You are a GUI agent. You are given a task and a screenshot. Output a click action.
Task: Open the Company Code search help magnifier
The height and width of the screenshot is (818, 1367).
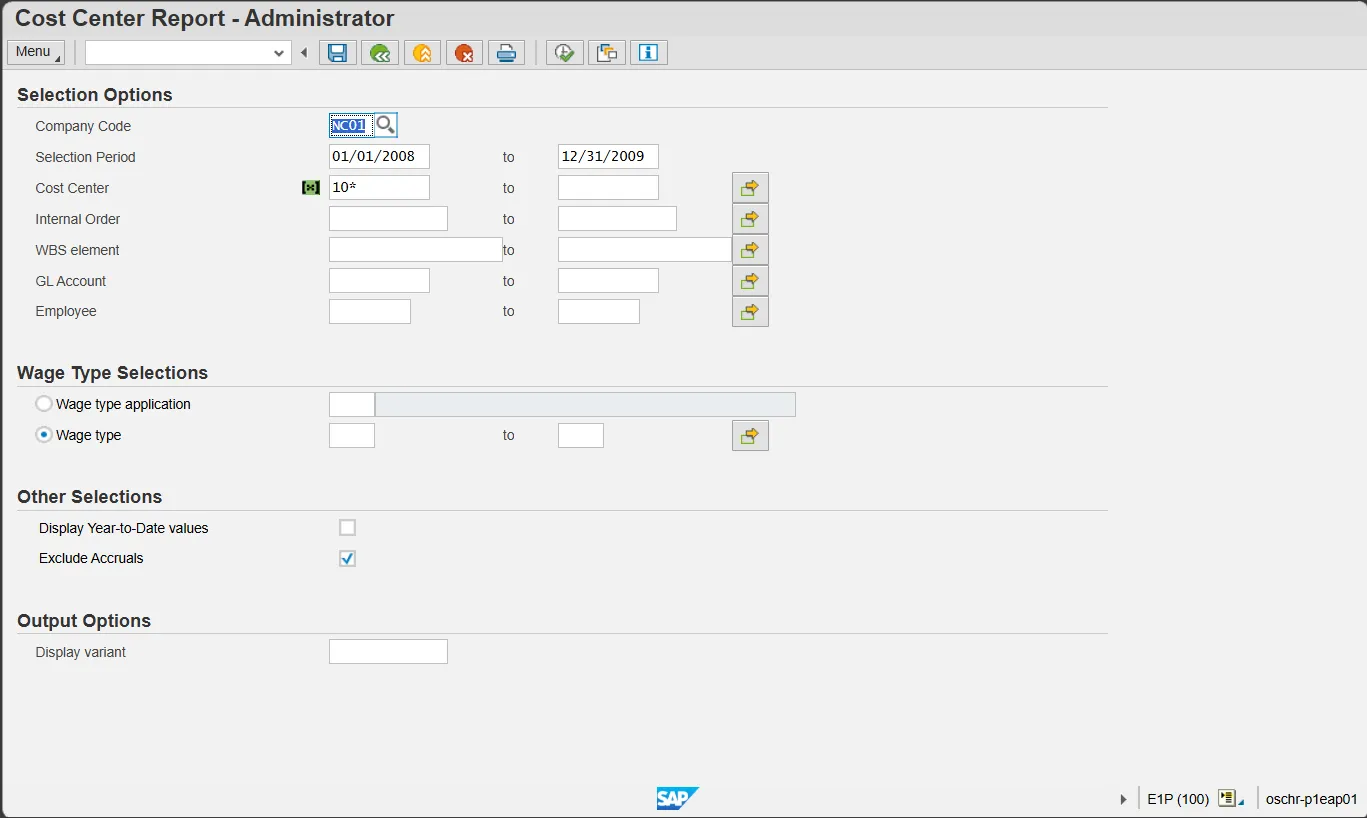coord(385,126)
